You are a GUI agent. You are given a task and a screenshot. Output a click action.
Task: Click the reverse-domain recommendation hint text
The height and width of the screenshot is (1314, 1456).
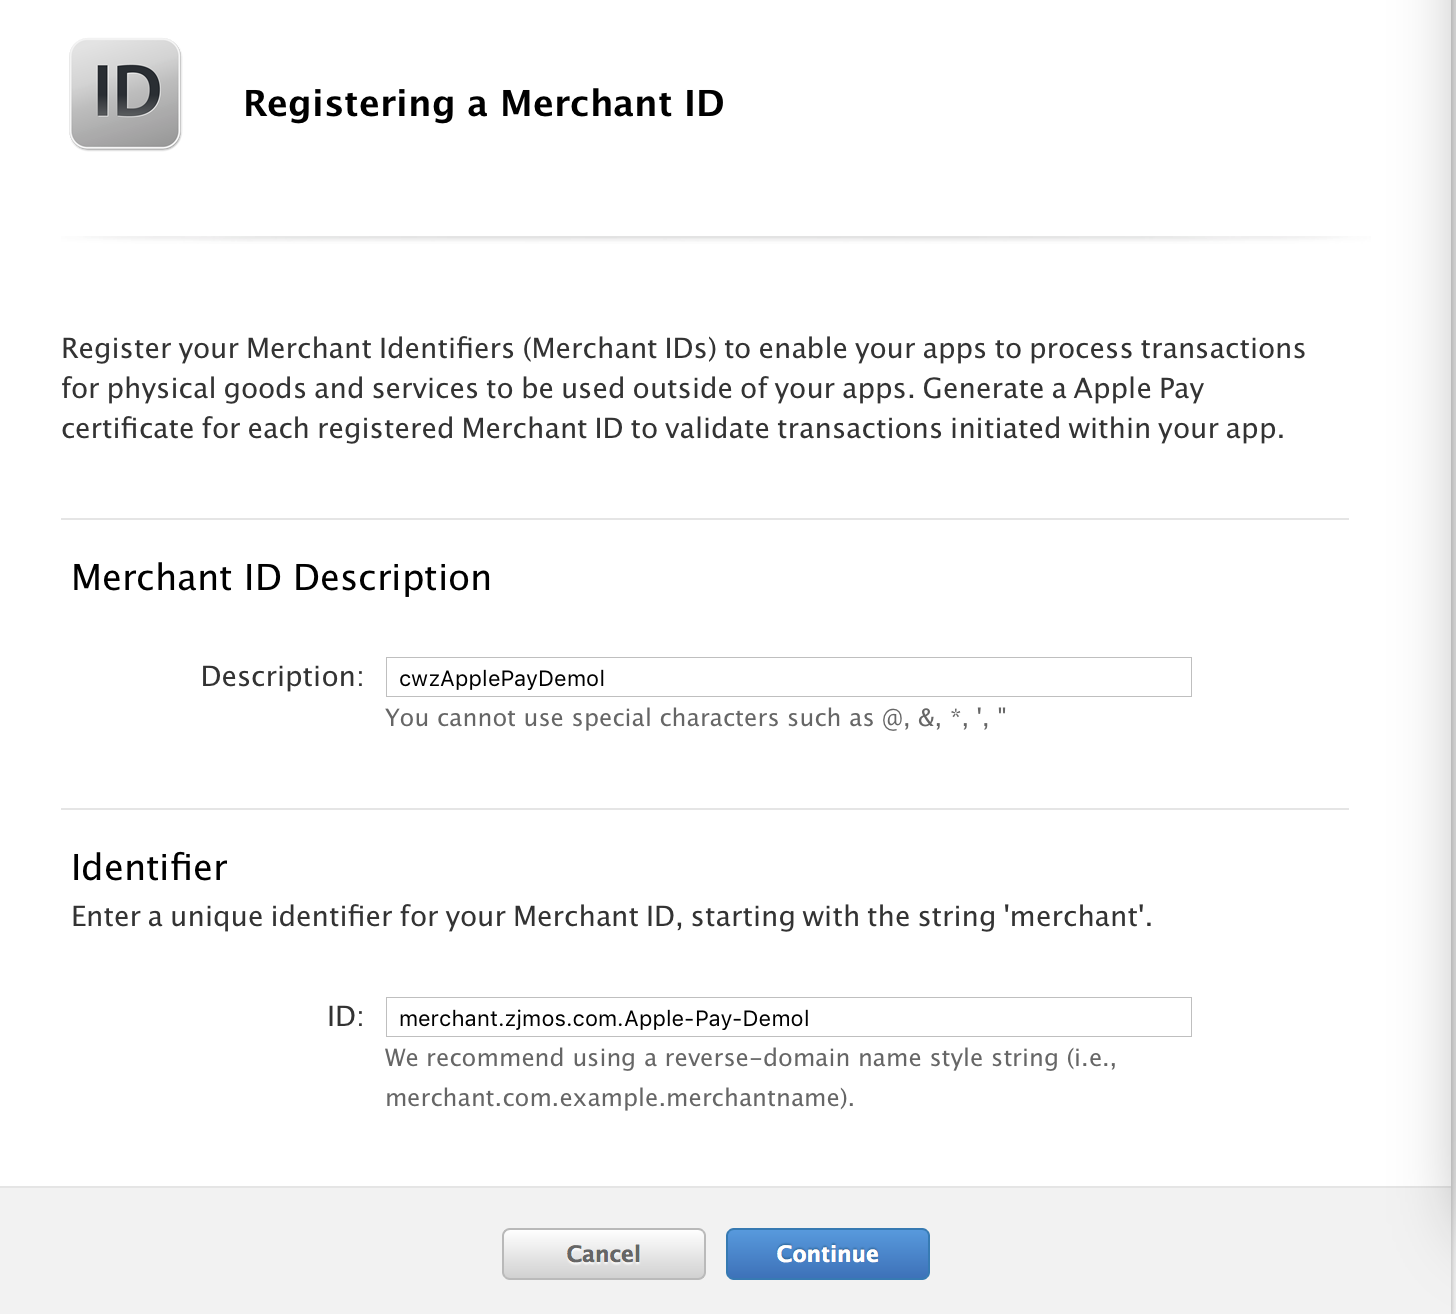(751, 1078)
